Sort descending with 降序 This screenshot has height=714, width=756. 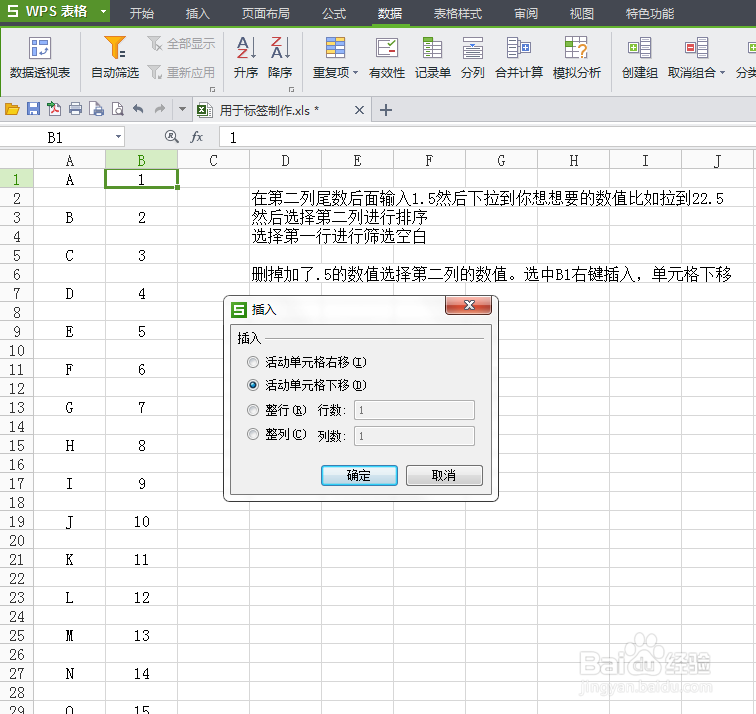tap(280, 58)
